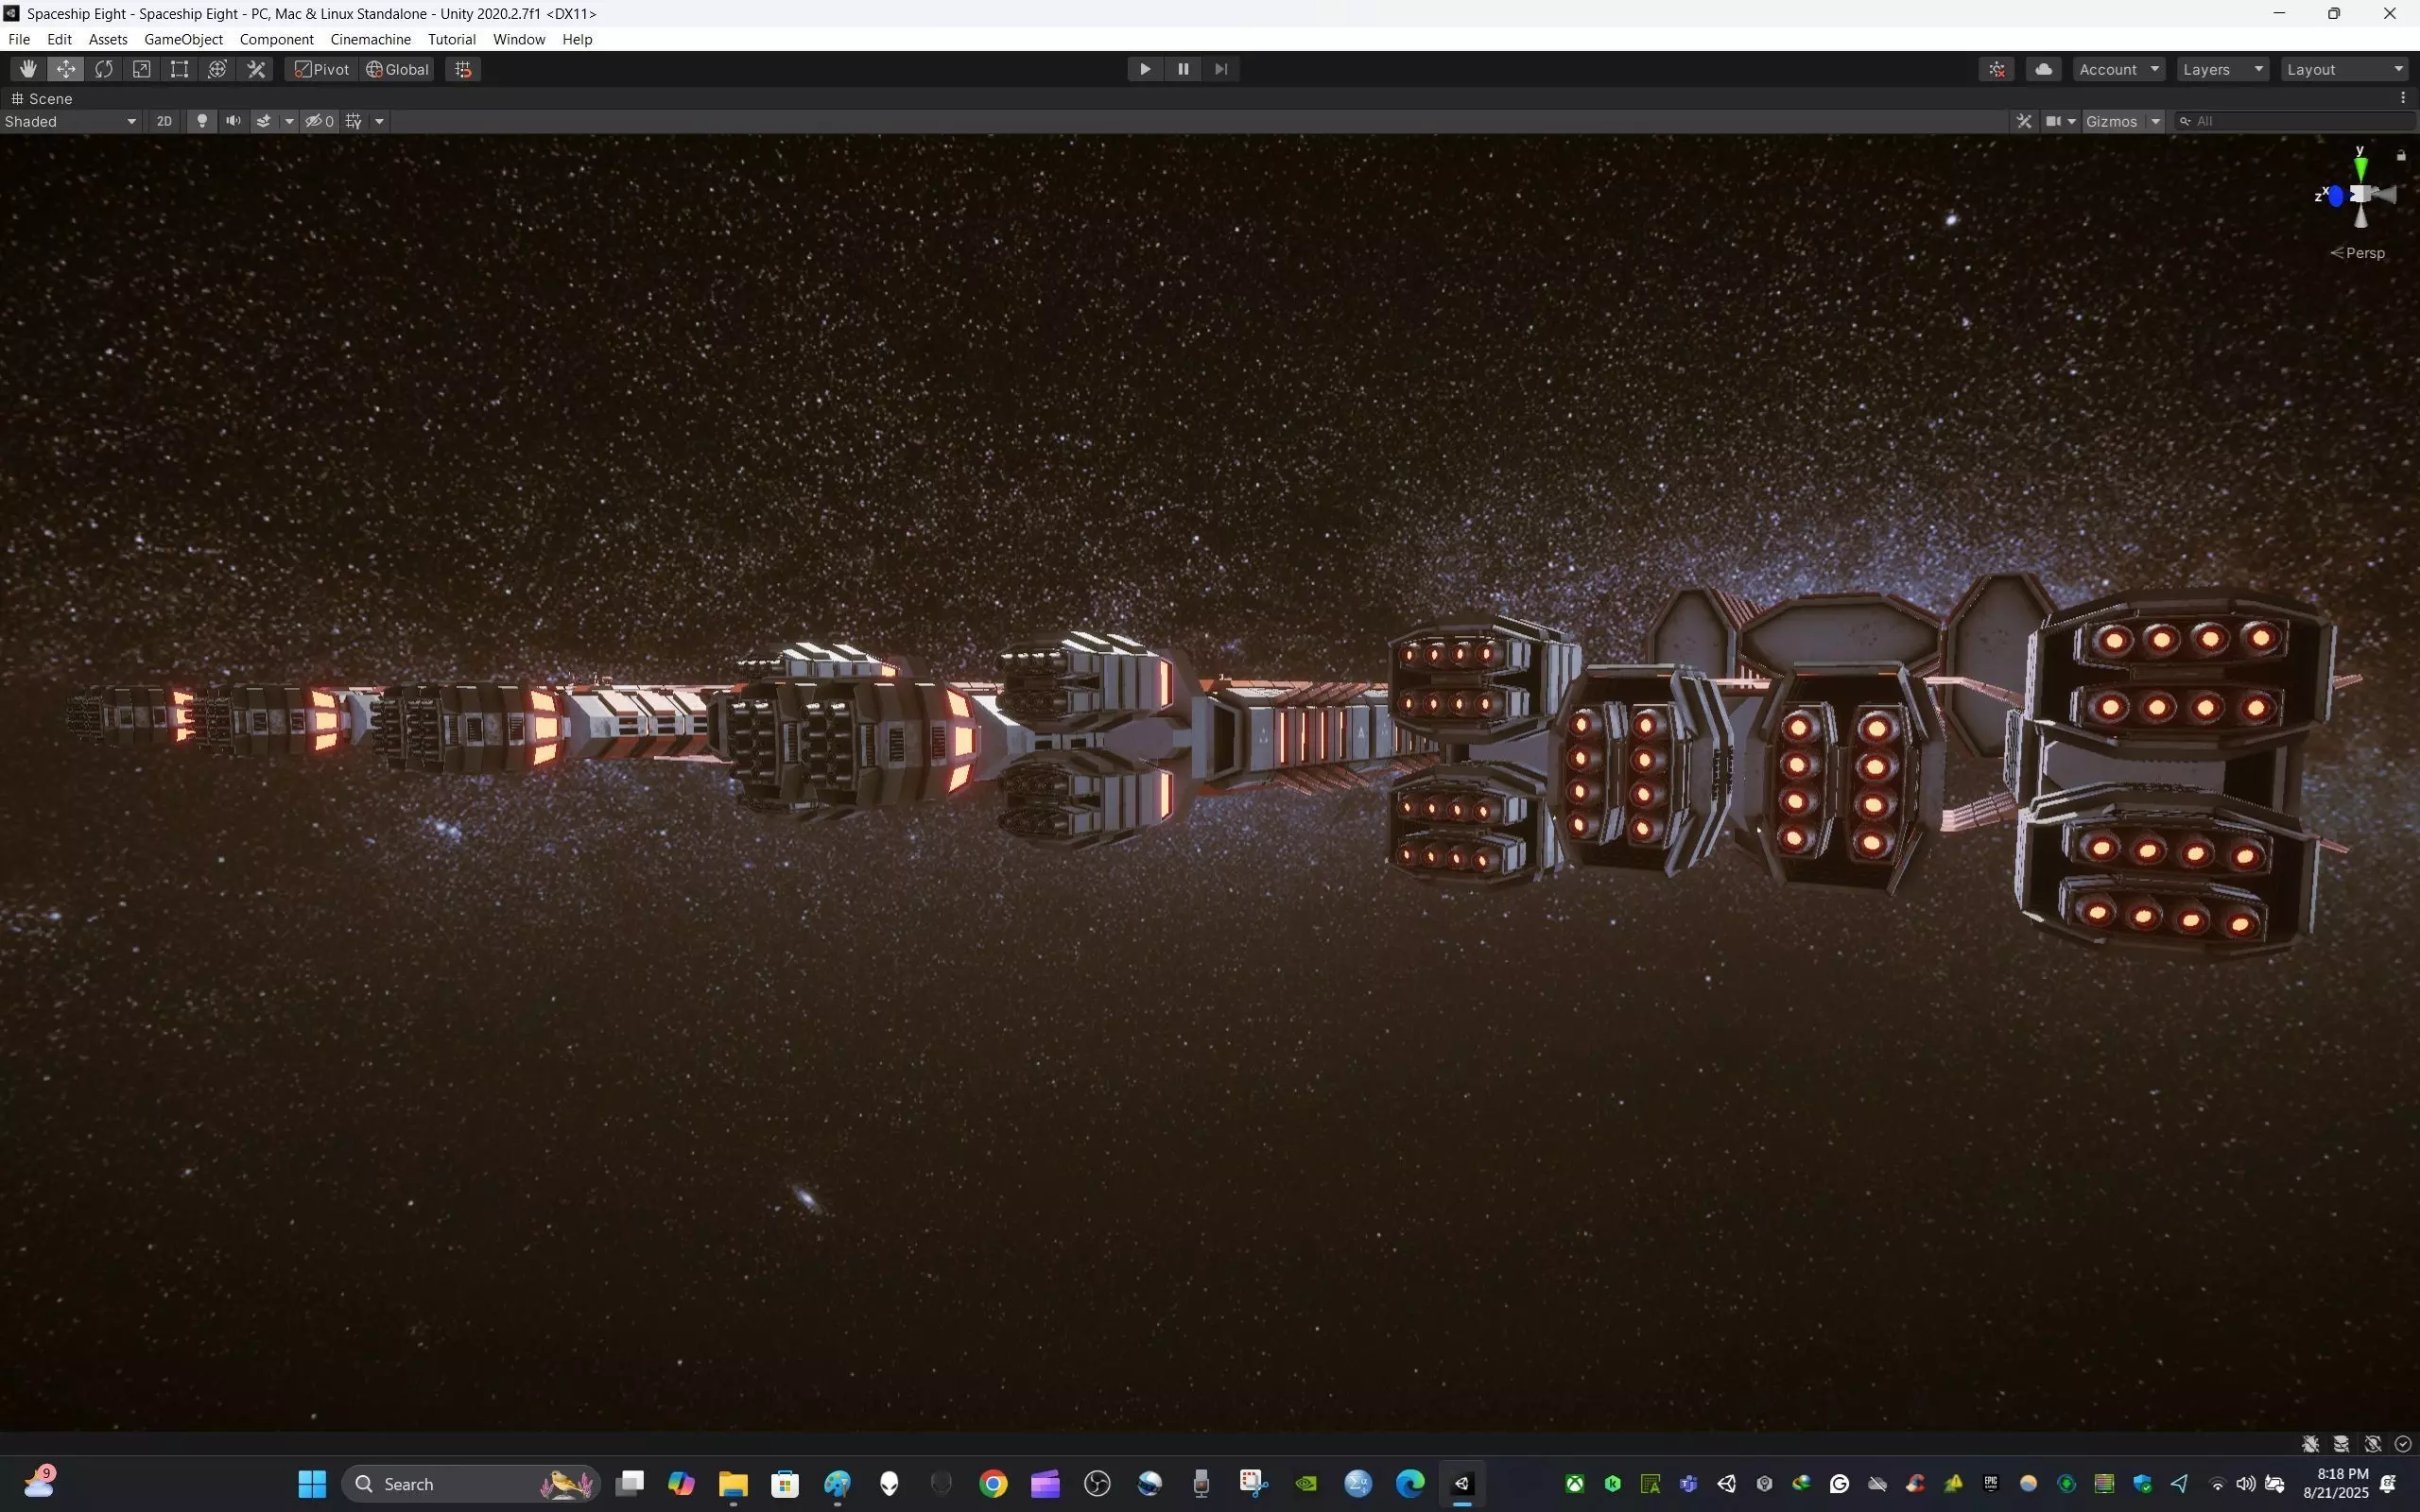Switch Global handle rotation button
Screen dimensions: 2420x1512
[x=398, y=69]
